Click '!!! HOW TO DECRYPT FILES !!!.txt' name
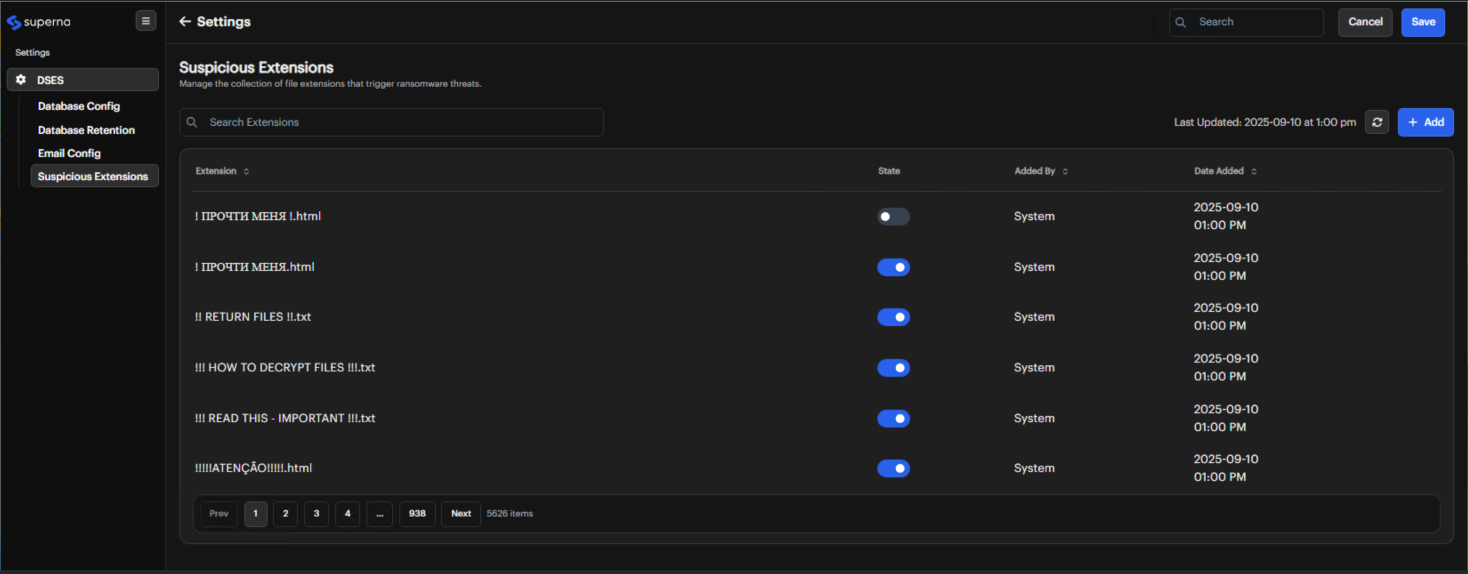1468x574 pixels. click(x=285, y=368)
